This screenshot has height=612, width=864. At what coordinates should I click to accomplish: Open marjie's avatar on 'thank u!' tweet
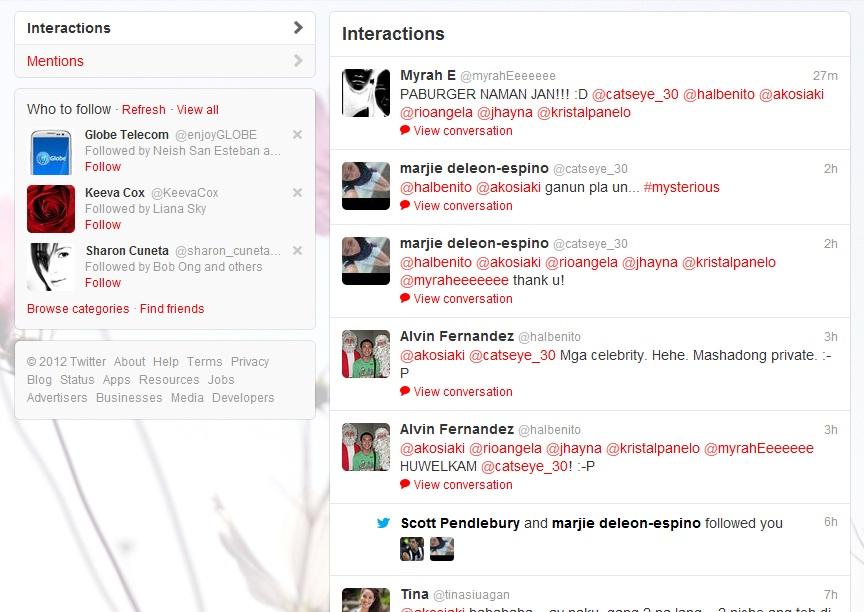click(x=366, y=261)
